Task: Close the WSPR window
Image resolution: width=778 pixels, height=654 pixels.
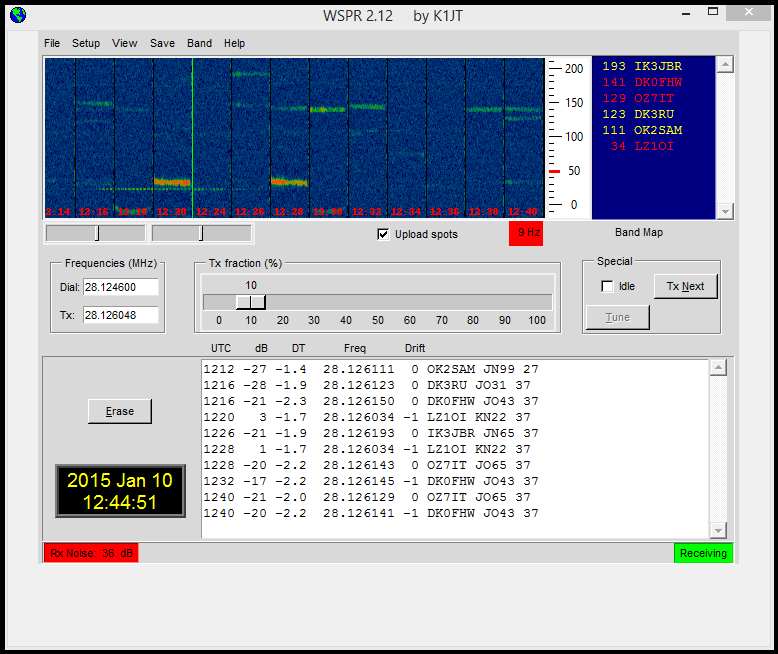Action: coord(748,13)
